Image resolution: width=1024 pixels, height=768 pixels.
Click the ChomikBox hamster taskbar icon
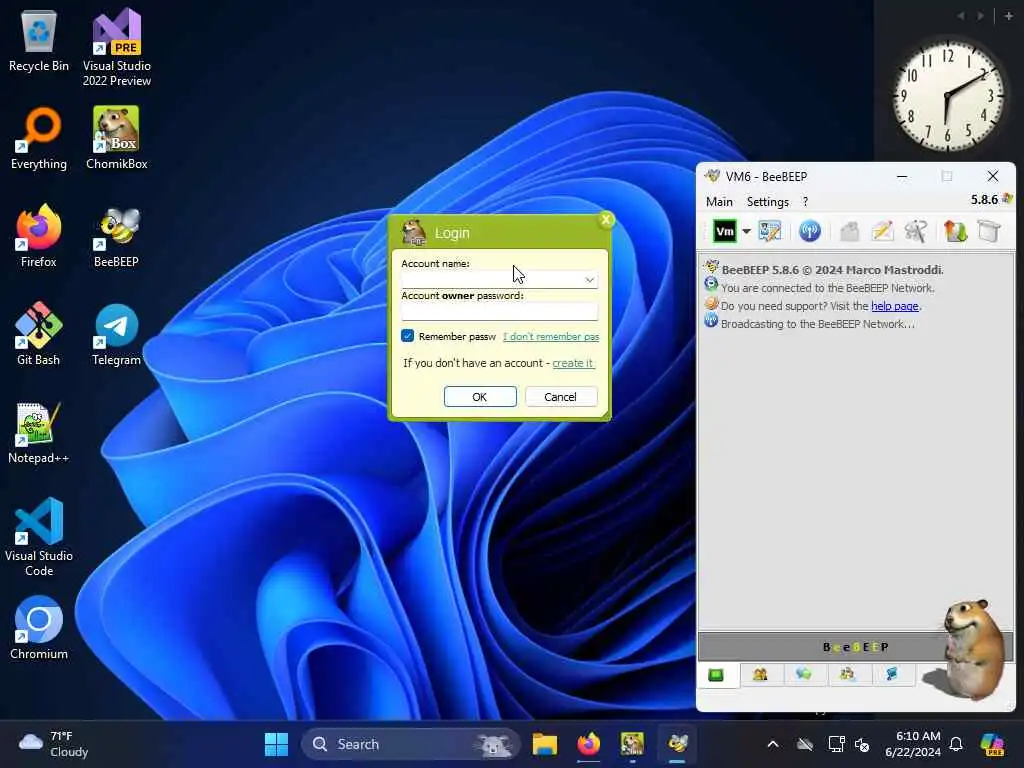(632, 744)
